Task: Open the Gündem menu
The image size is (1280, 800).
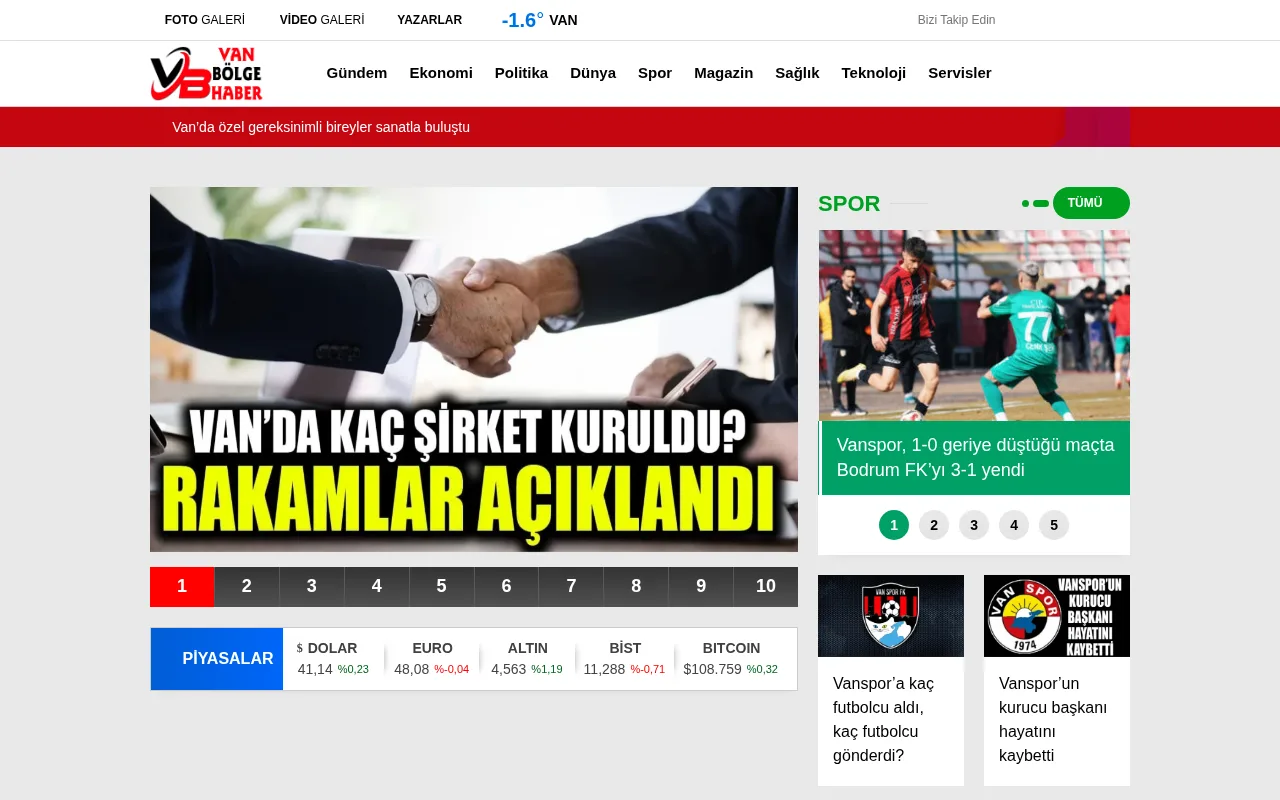Action: pos(357,73)
